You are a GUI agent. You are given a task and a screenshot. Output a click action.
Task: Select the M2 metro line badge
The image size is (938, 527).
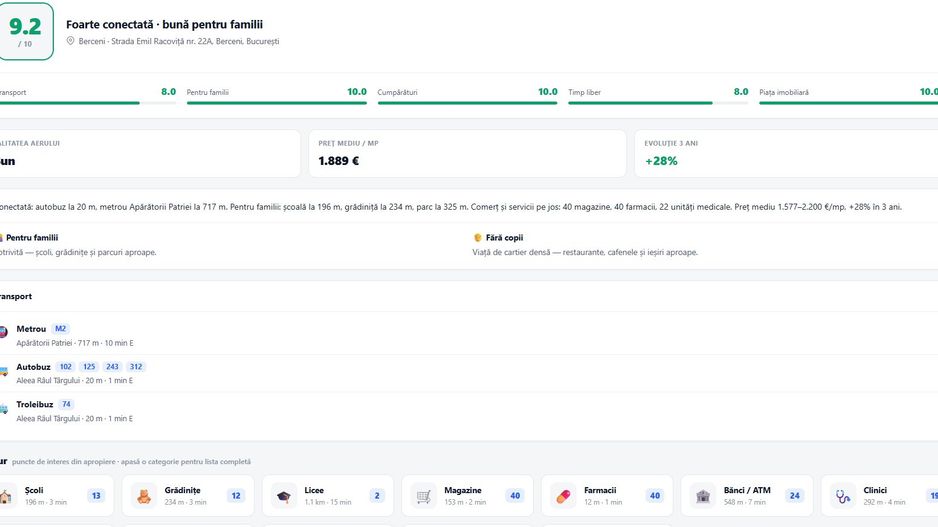tap(60, 328)
